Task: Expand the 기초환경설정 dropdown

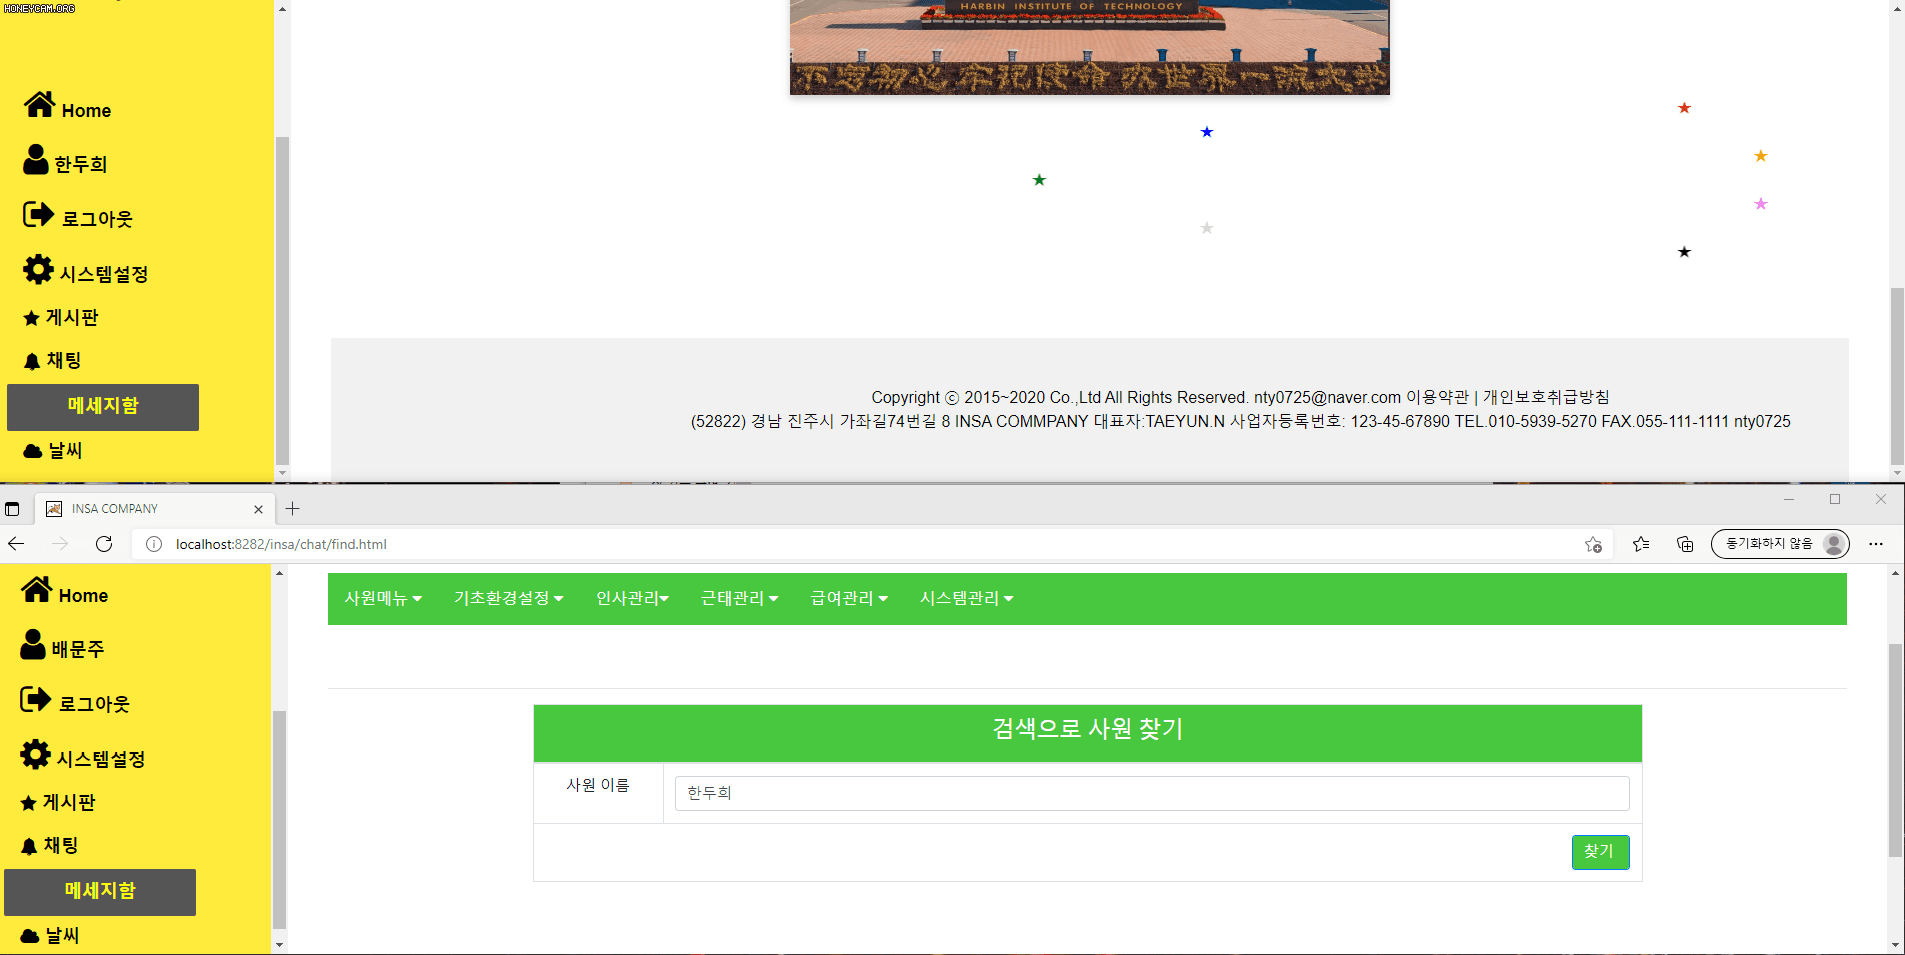Action: (x=509, y=598)
